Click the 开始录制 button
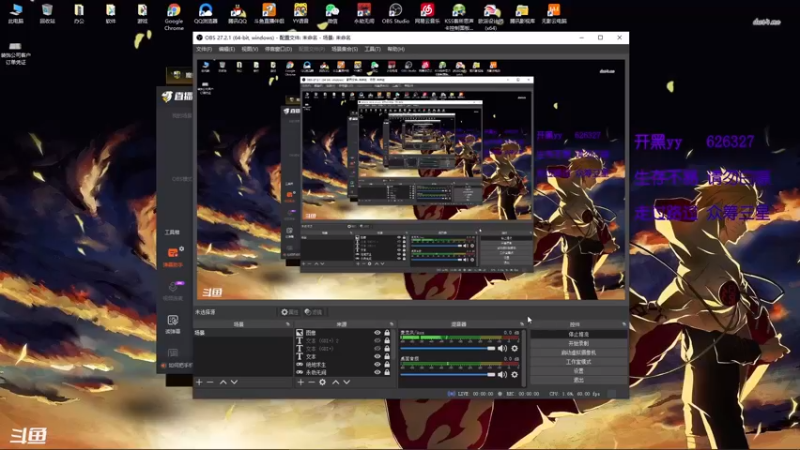The height and width of the screenshot is (450, 800). coord(578,343)
